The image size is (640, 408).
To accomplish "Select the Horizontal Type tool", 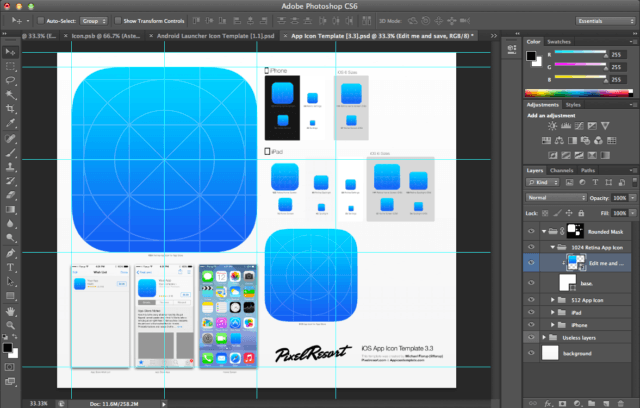I will coord(9,267).
